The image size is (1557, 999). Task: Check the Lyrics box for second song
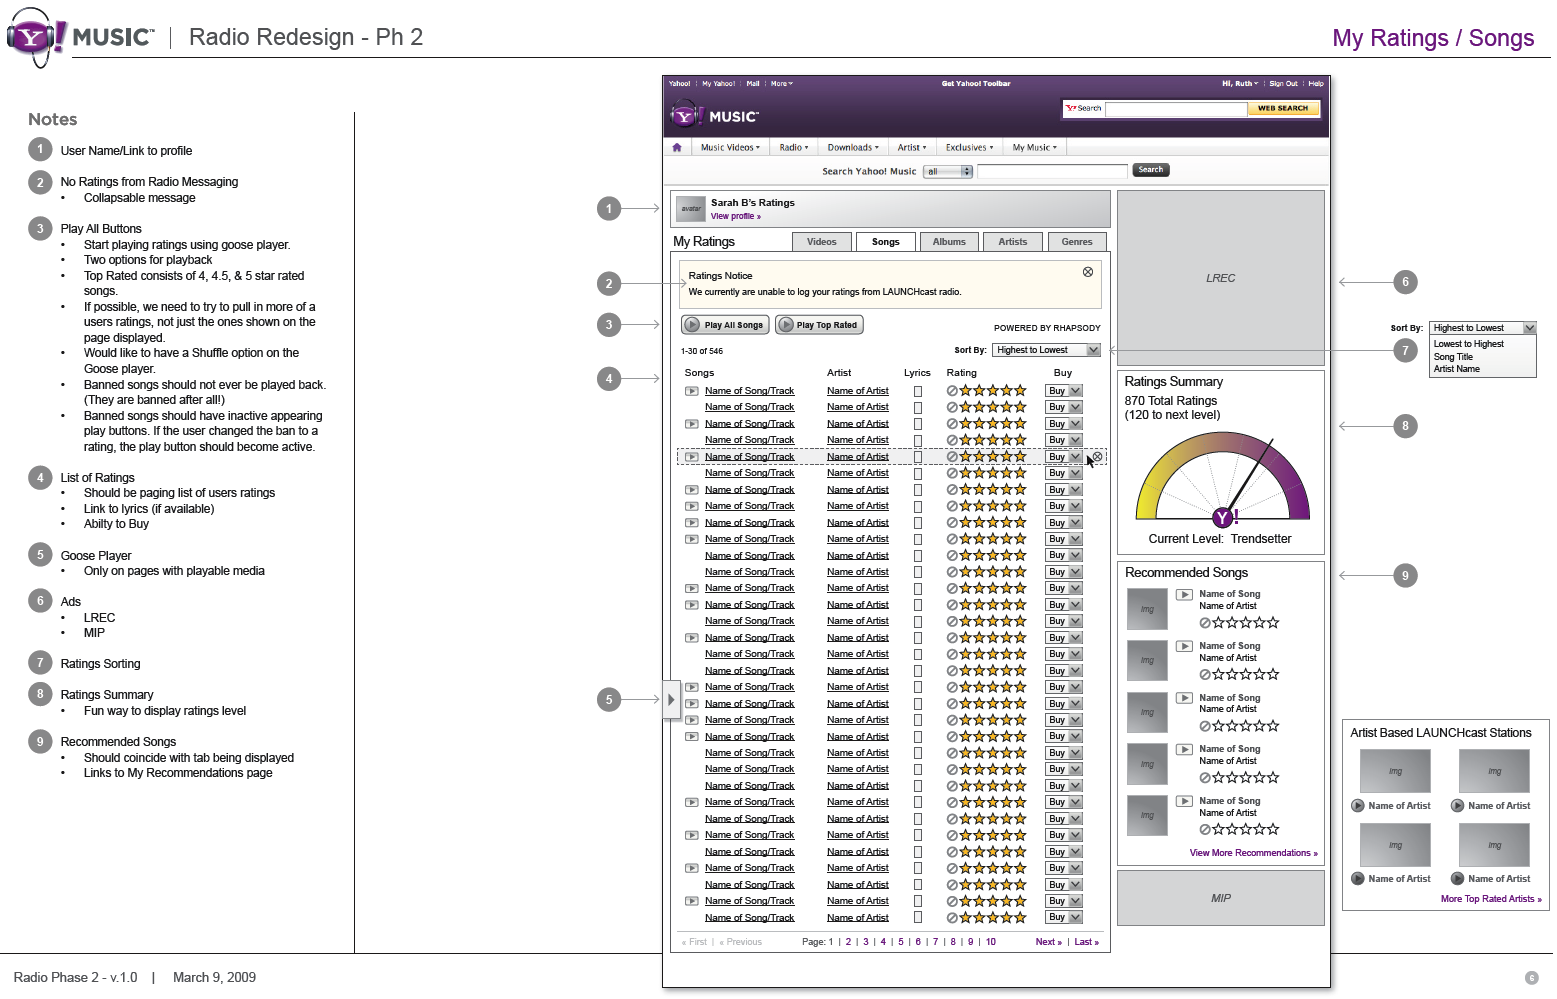(917, 408)
